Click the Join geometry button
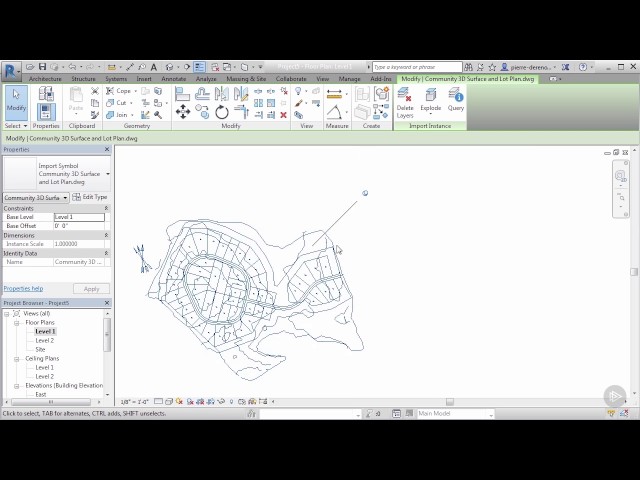Image resolution: width=640 pixels, height=480 pixels. (117, 115)
